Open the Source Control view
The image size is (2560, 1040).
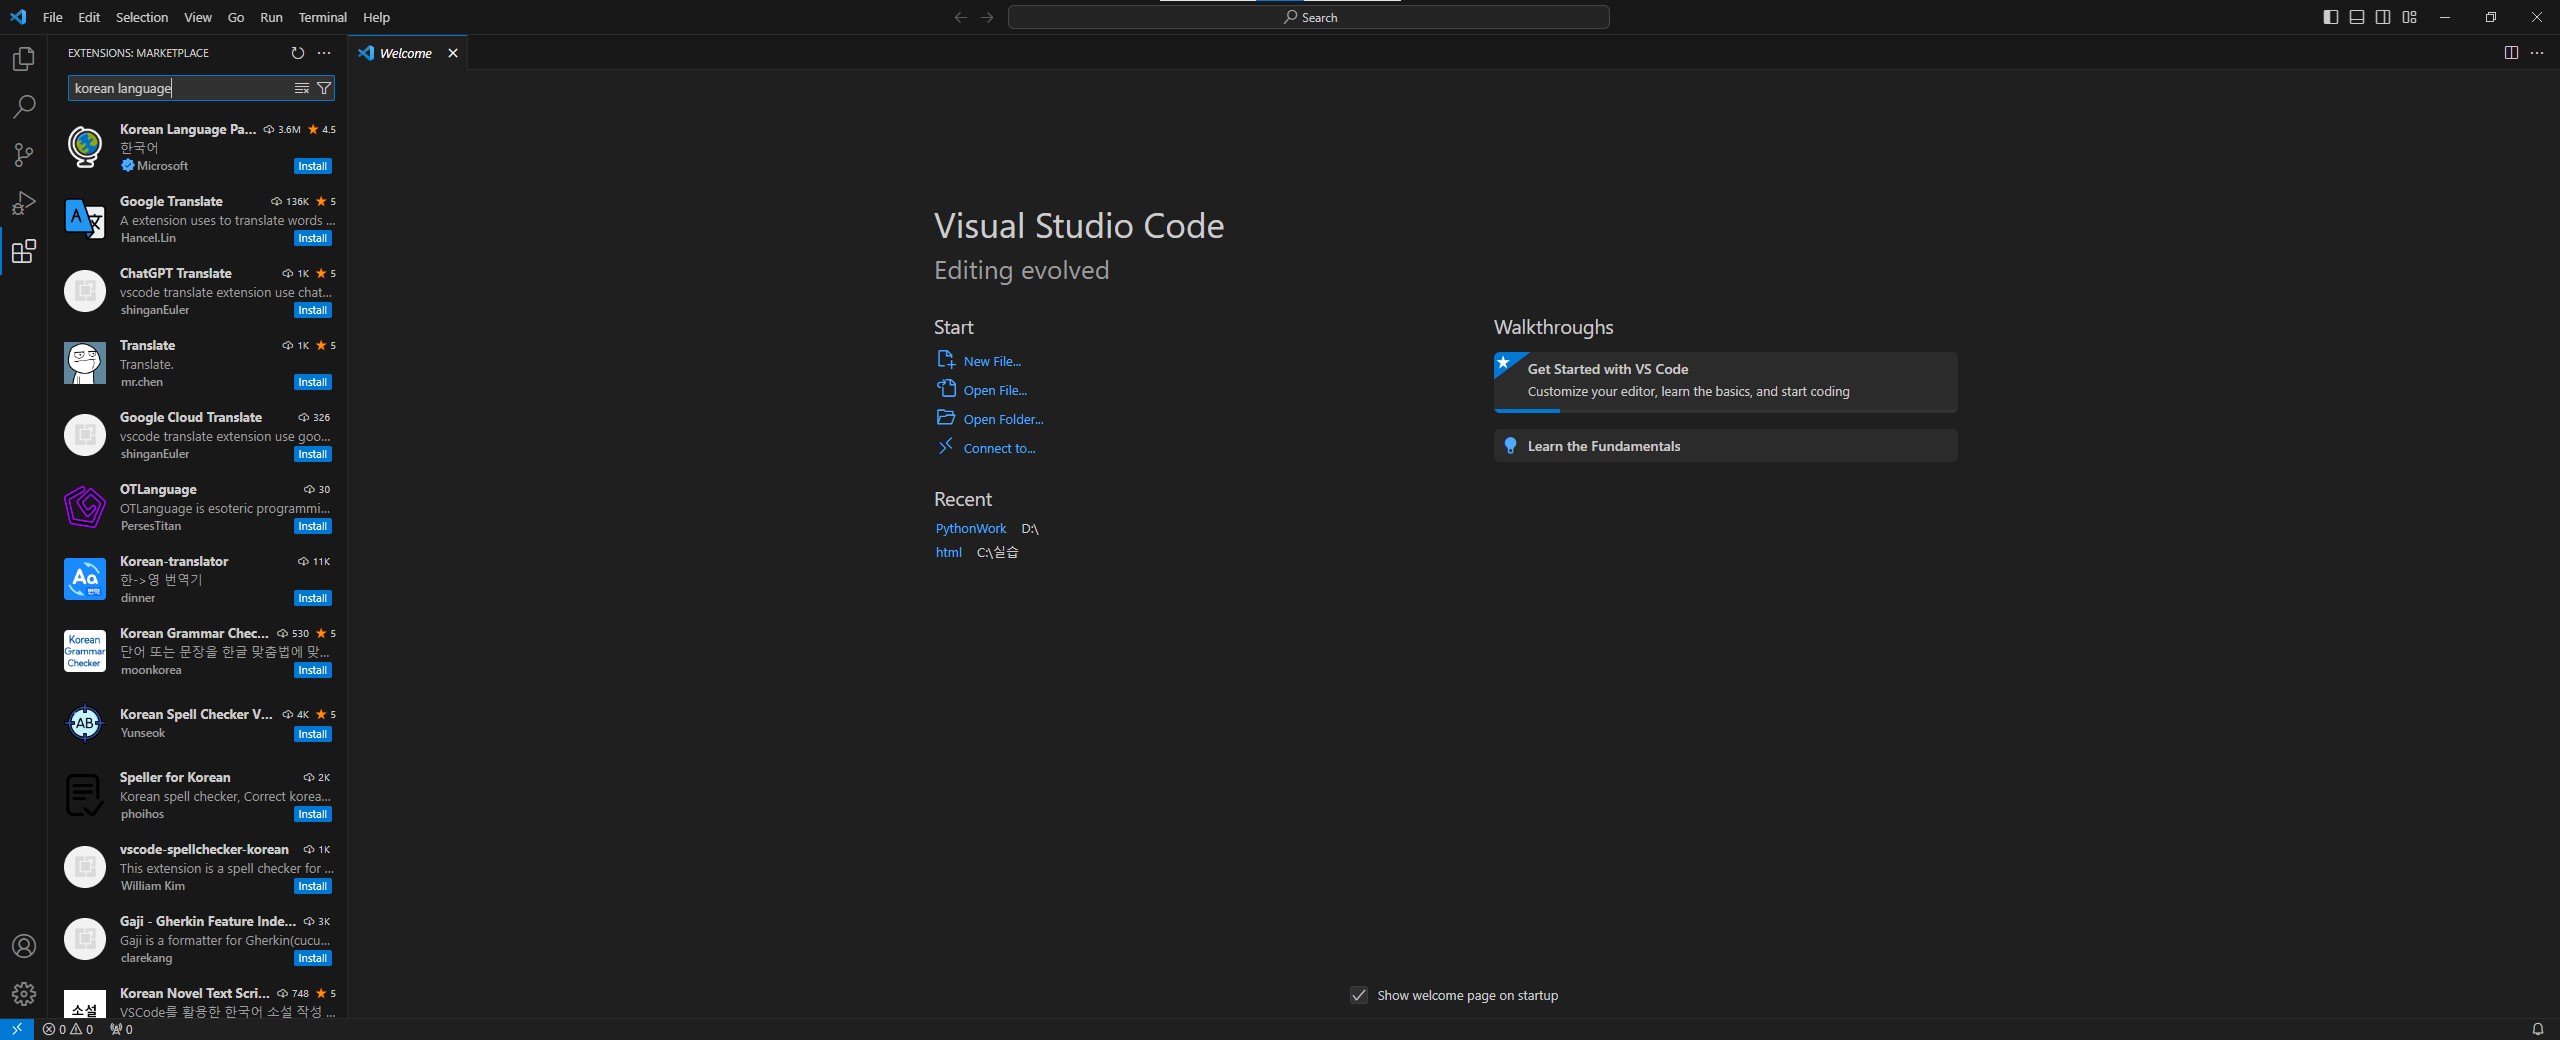23,155
